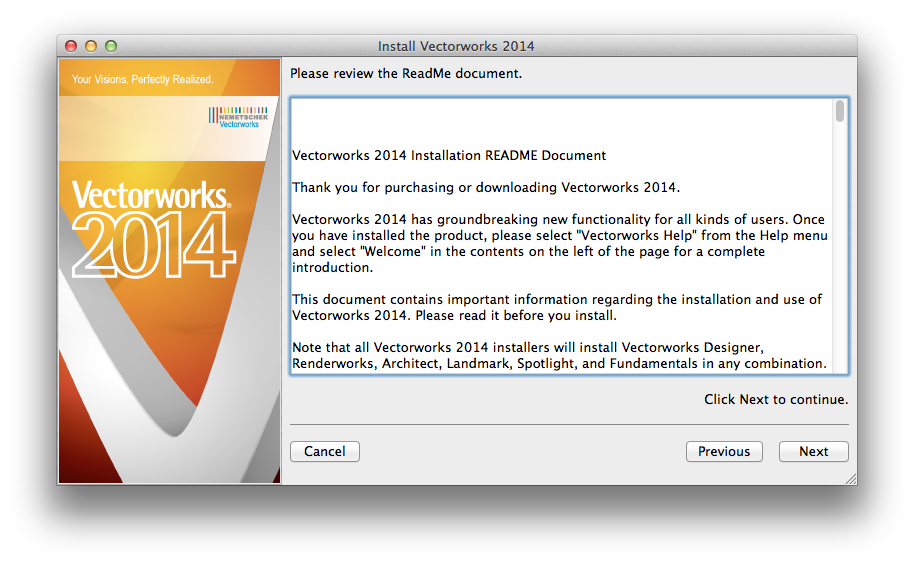Click the 'Please review the ReadMe document.' heading
Screen dimensions: 914x564
(405, 74)
